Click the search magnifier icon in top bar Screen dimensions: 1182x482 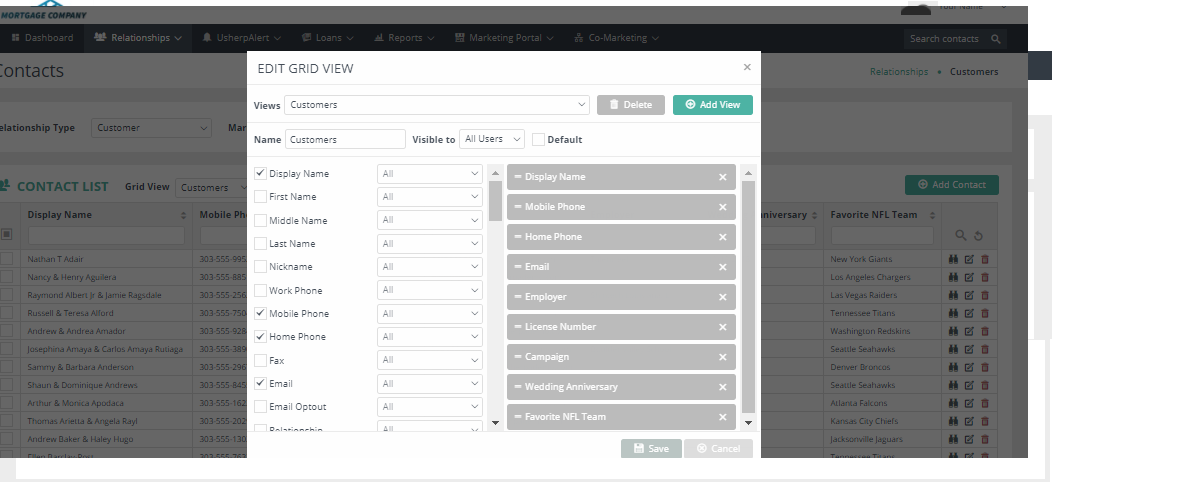[x=995, y=39]
